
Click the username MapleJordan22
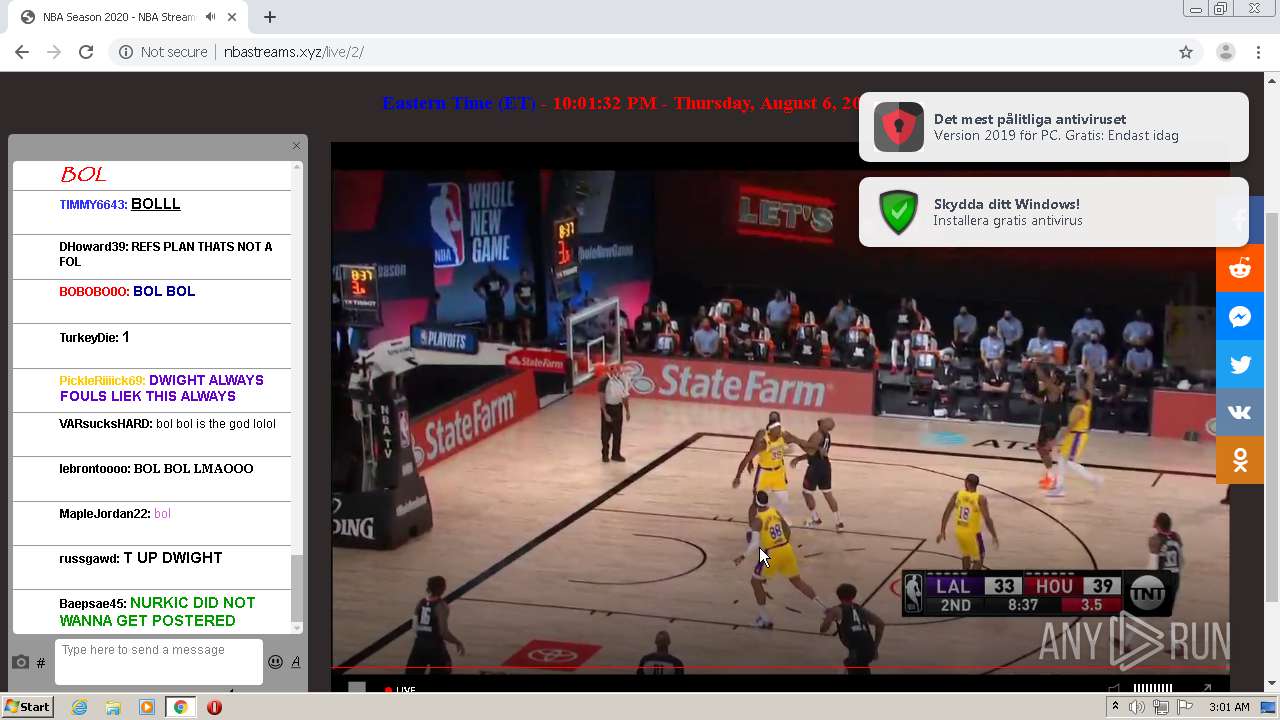point(104,514)
